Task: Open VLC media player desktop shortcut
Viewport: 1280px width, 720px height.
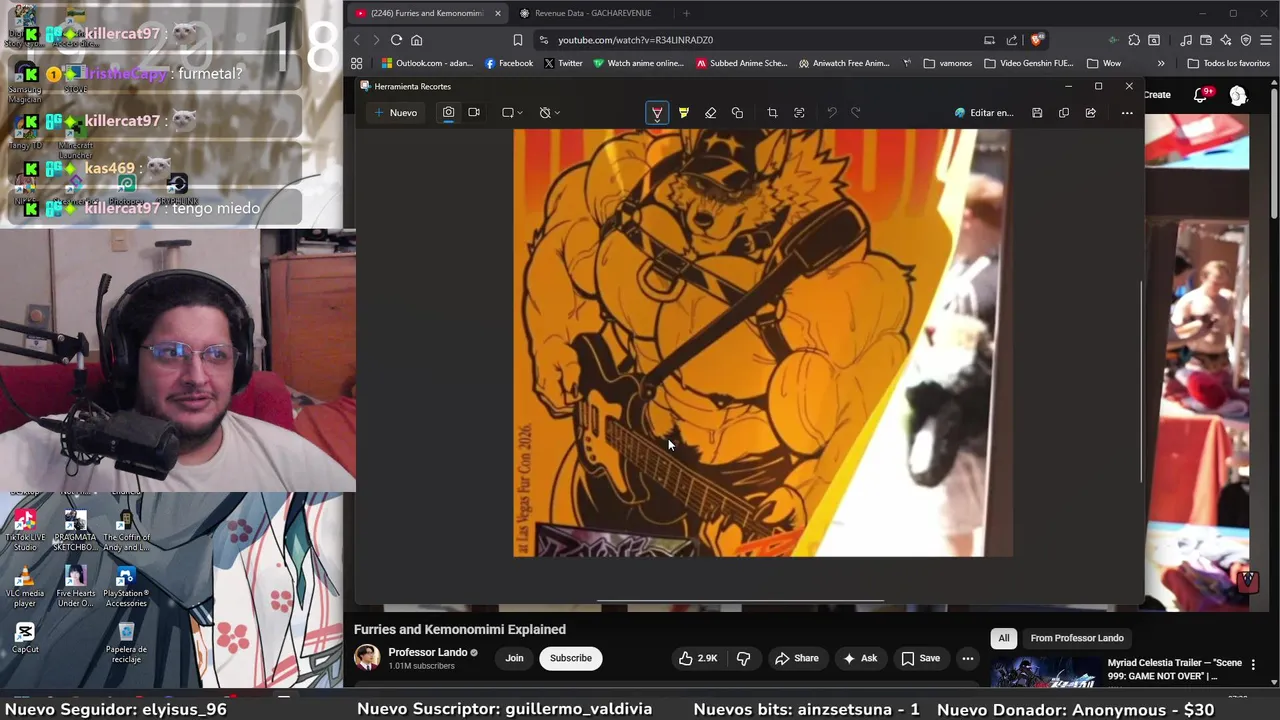Action: click(x=25, y=586)
